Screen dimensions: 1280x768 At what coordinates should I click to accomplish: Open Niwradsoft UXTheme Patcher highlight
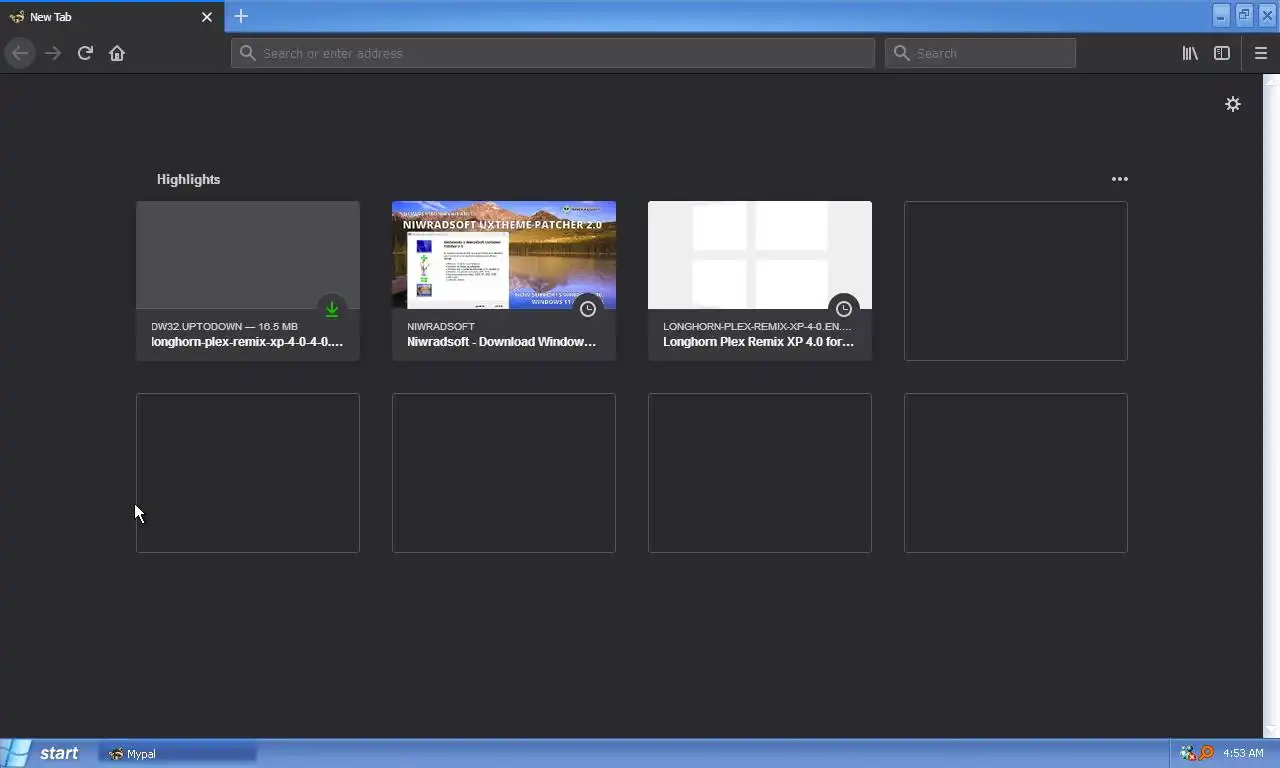pyautogui.click(x=504, y=281)
